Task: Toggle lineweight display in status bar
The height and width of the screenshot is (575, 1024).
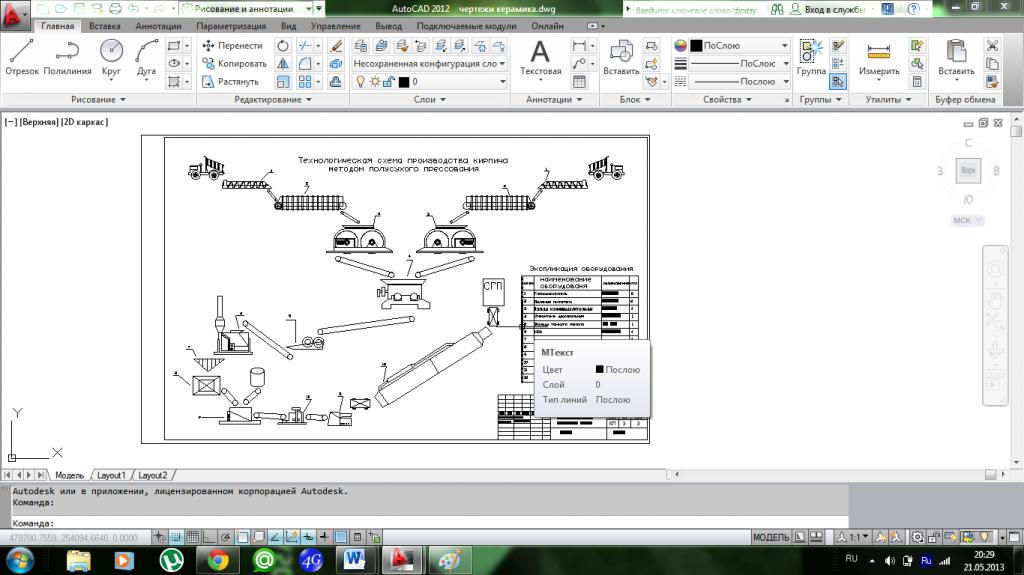Action: (x=325, y=537)
